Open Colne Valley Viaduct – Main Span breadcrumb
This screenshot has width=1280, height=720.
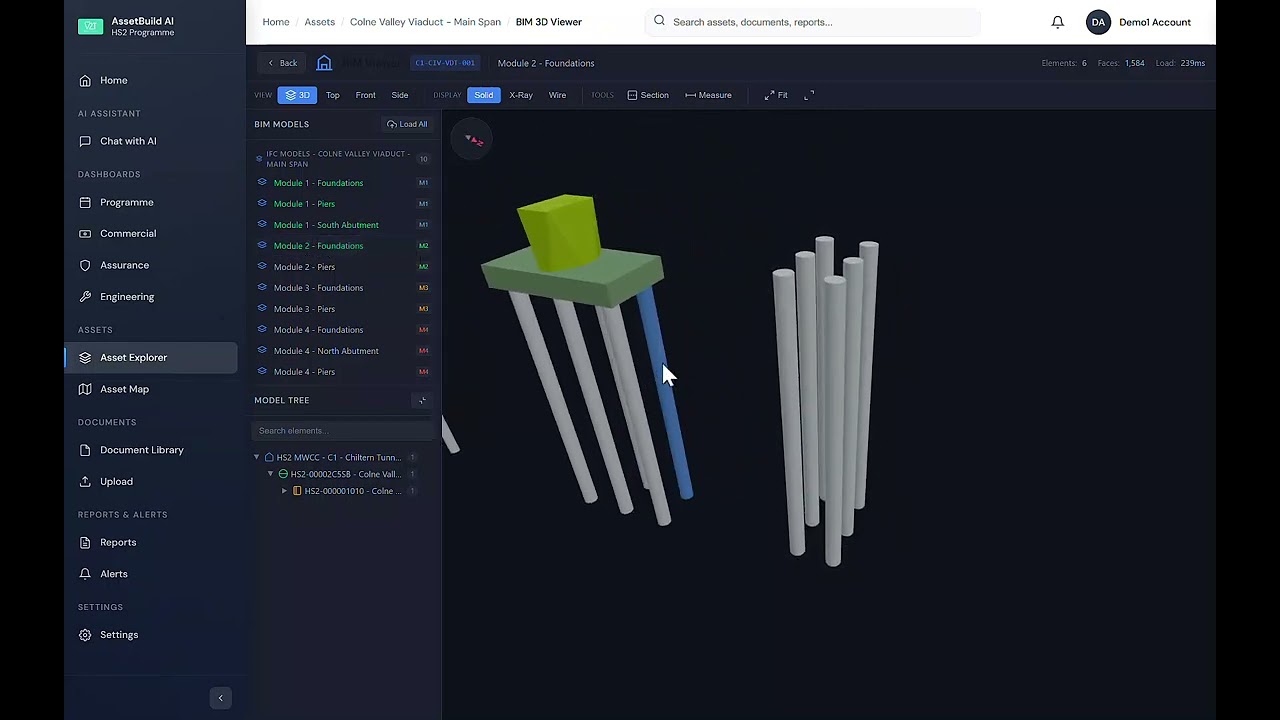(425, 22)
